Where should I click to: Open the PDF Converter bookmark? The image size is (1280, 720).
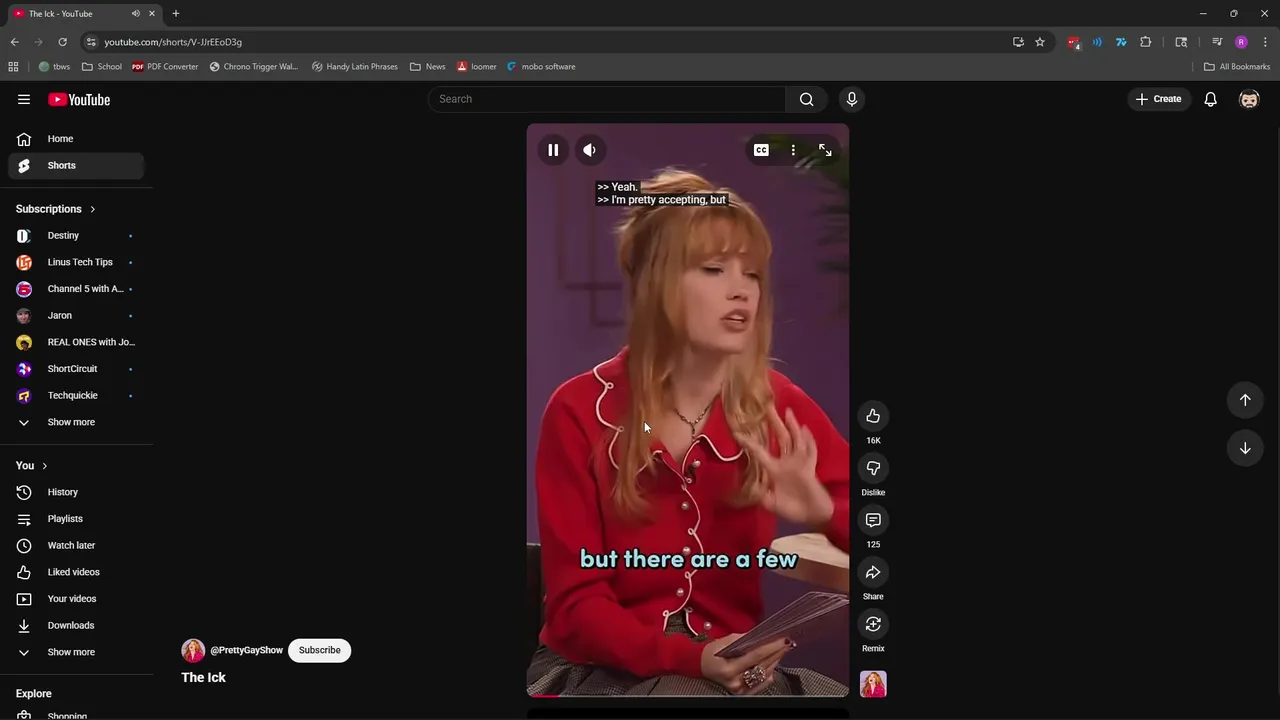pos(165,66)
